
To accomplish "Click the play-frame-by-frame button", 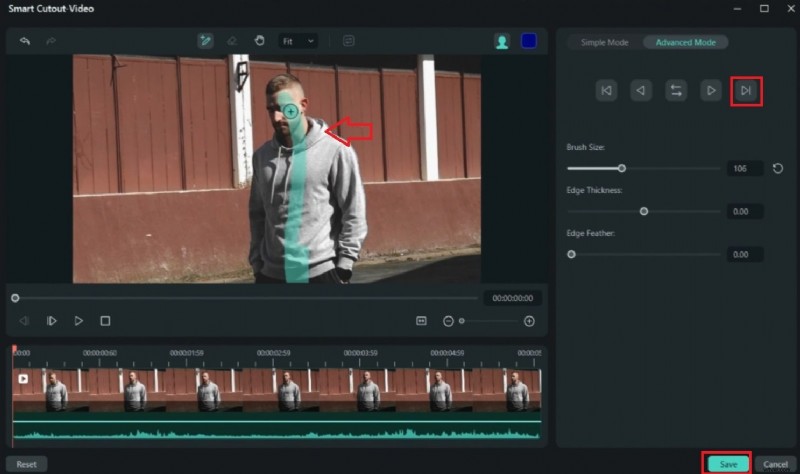I will pyautogui.click(x=52, y=321).
